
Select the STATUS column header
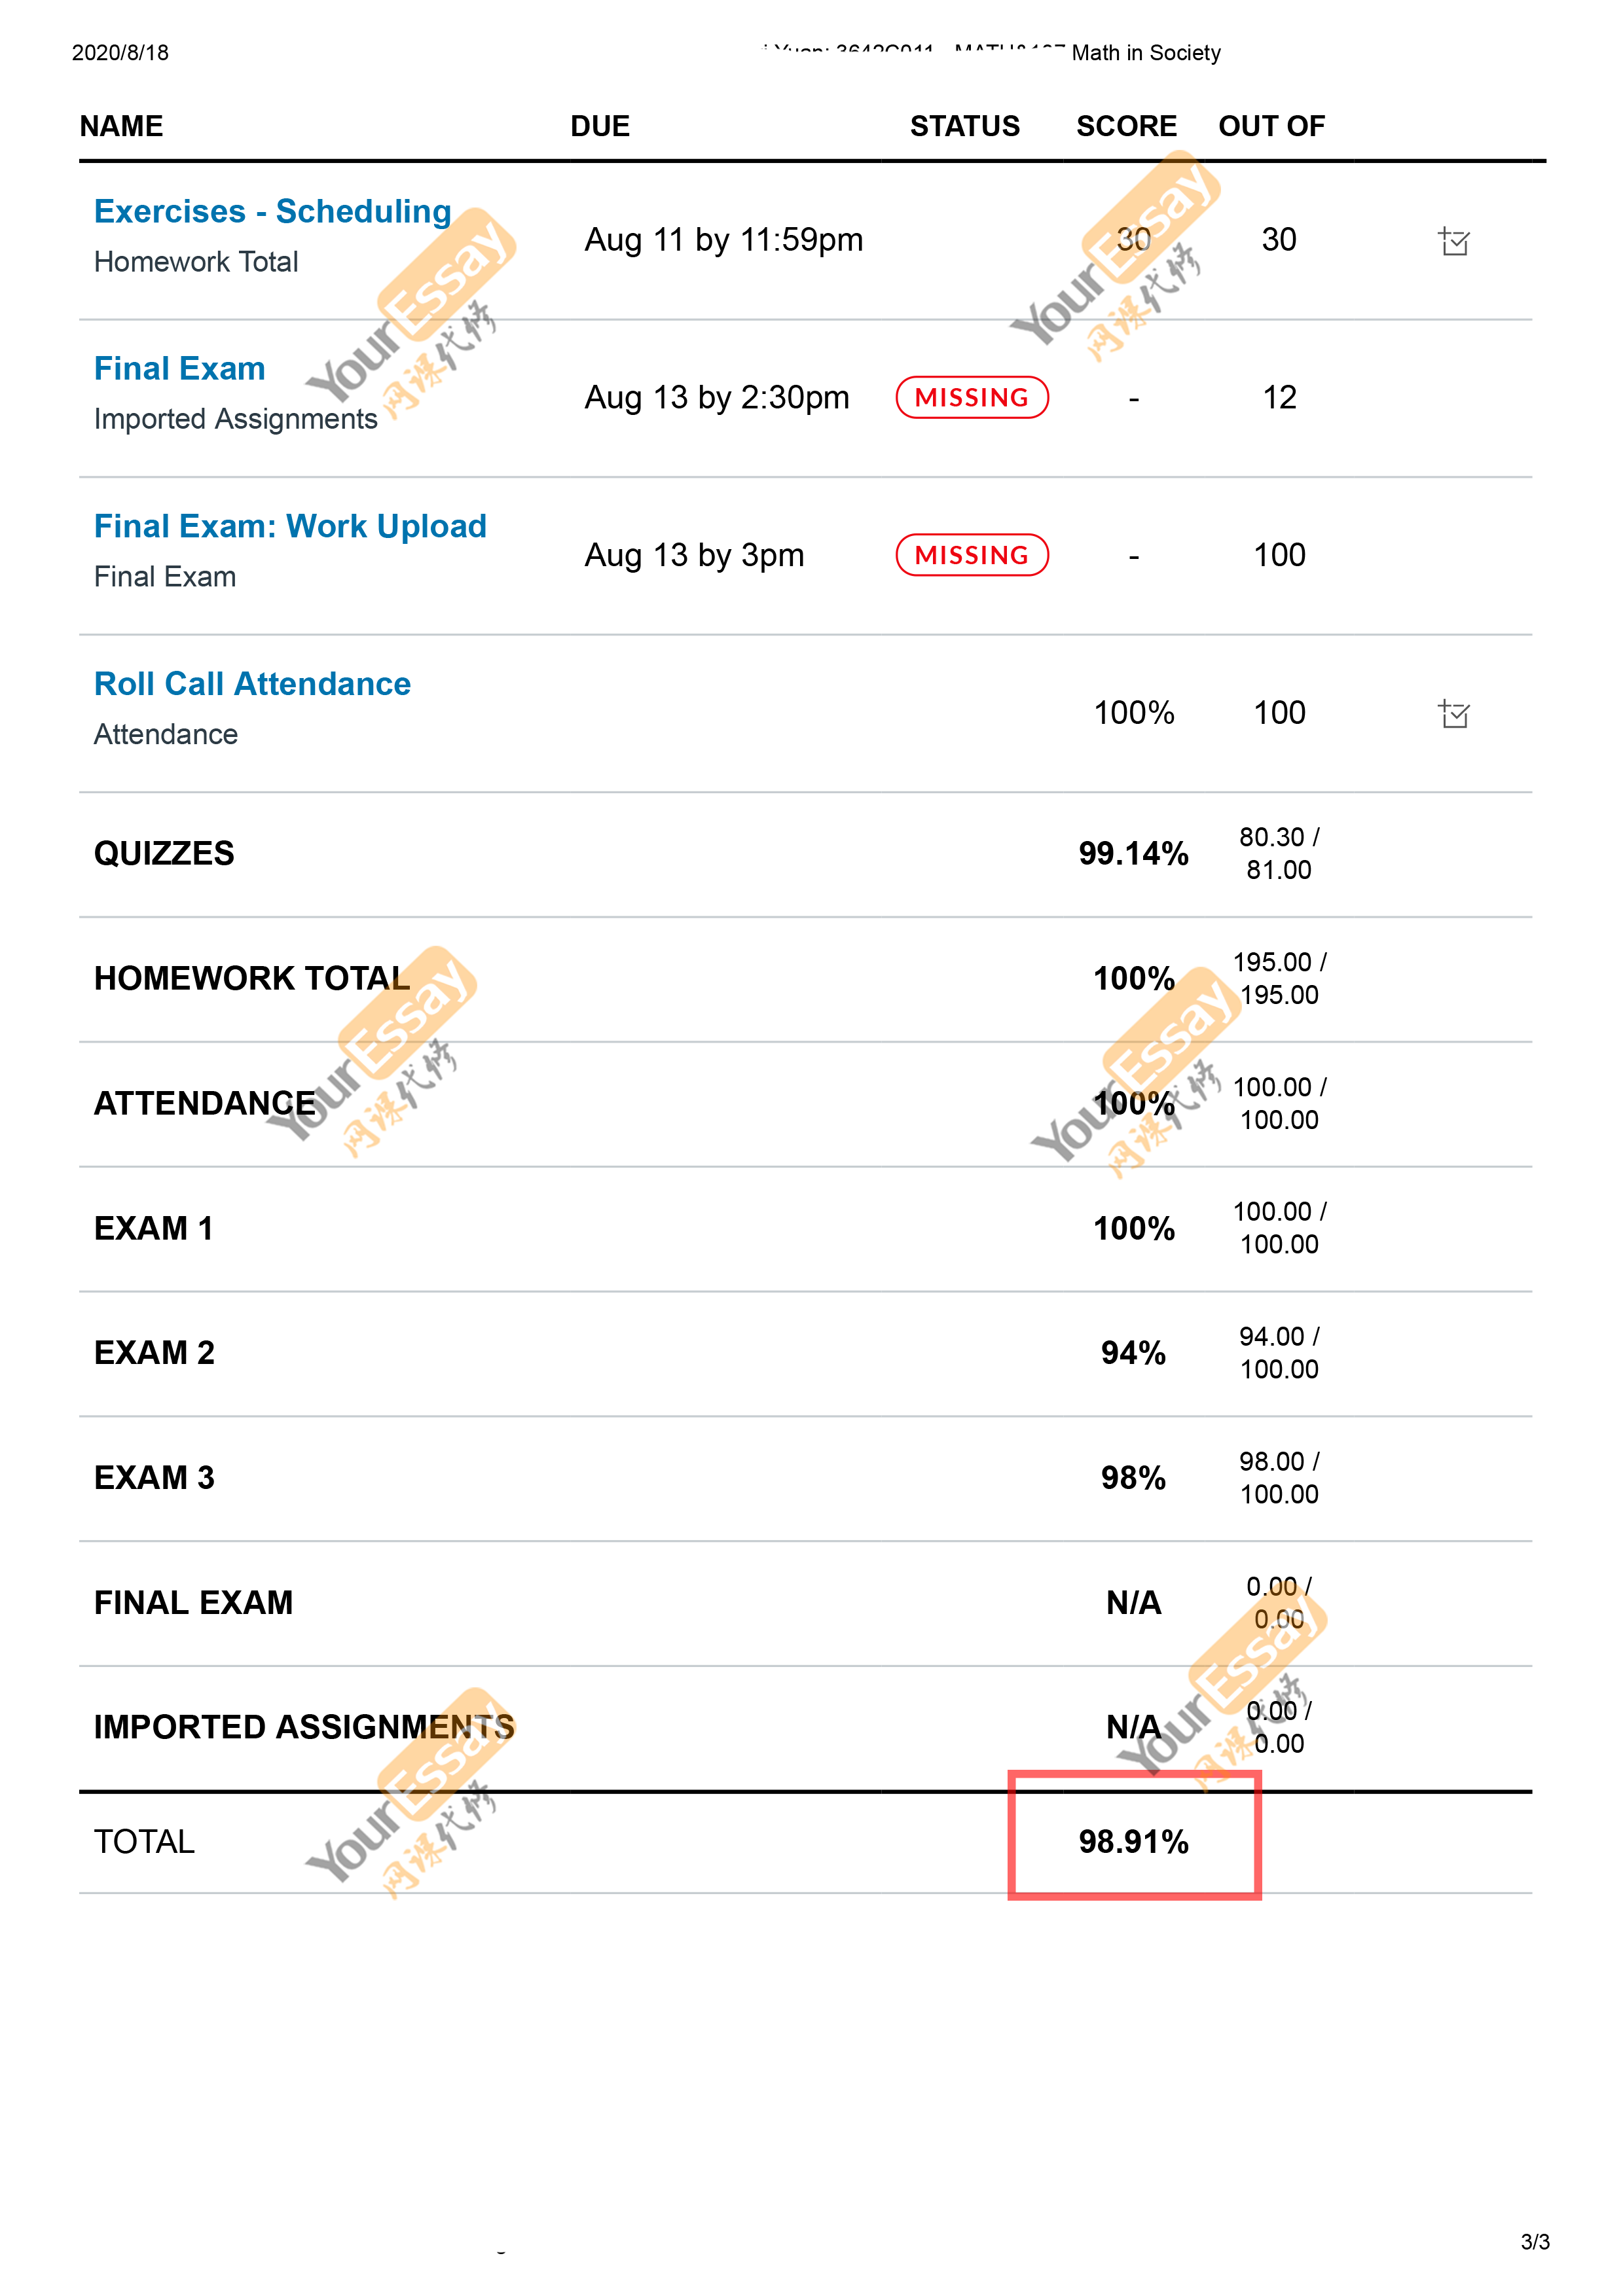964,126
